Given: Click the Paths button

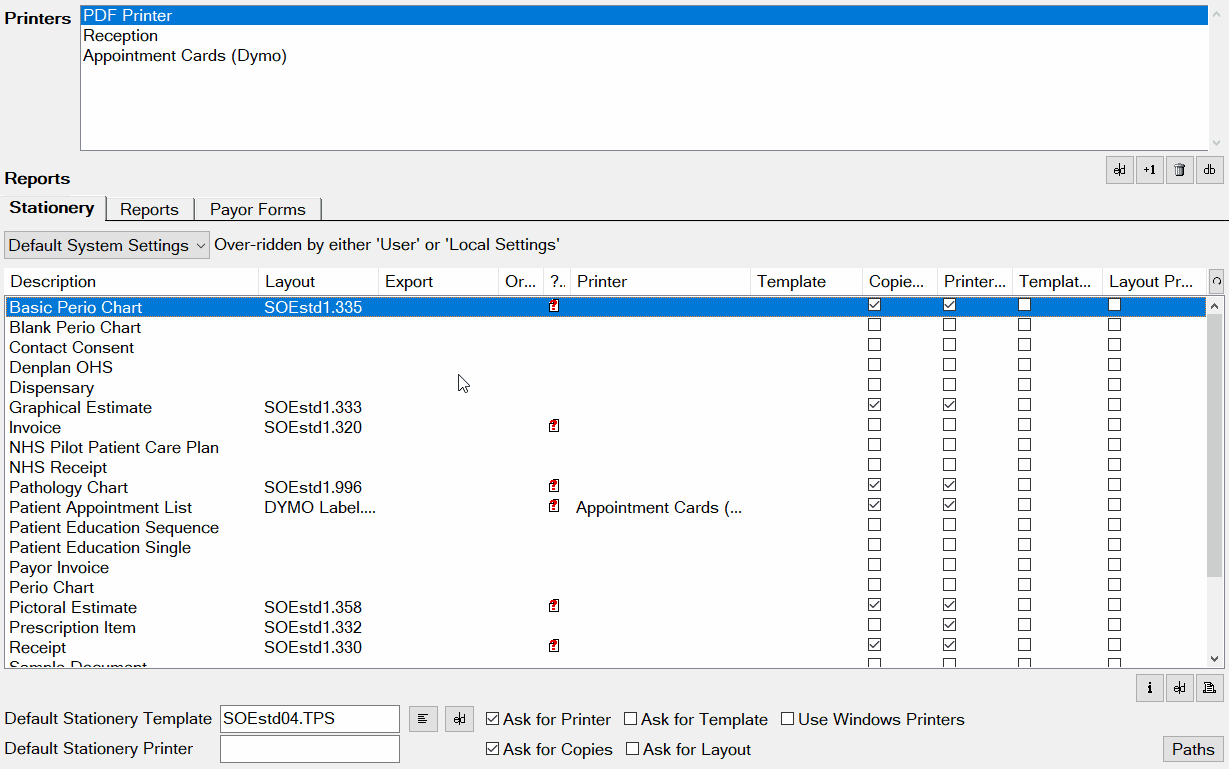Looking at the screenshot, I should 1192,749.
